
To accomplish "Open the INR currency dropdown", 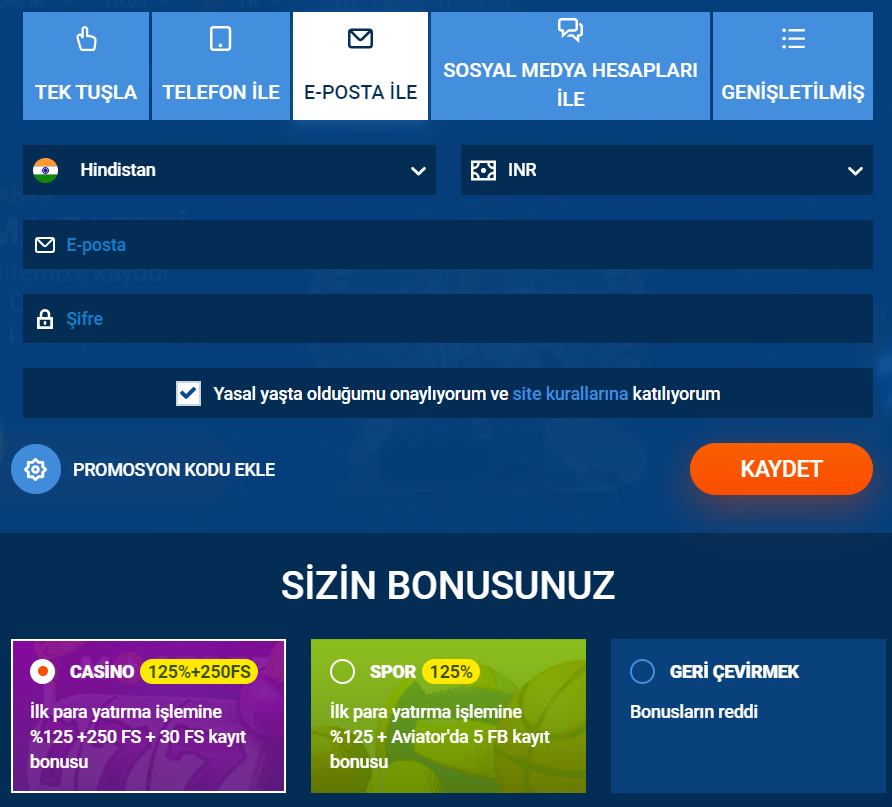I will point(667,170).
